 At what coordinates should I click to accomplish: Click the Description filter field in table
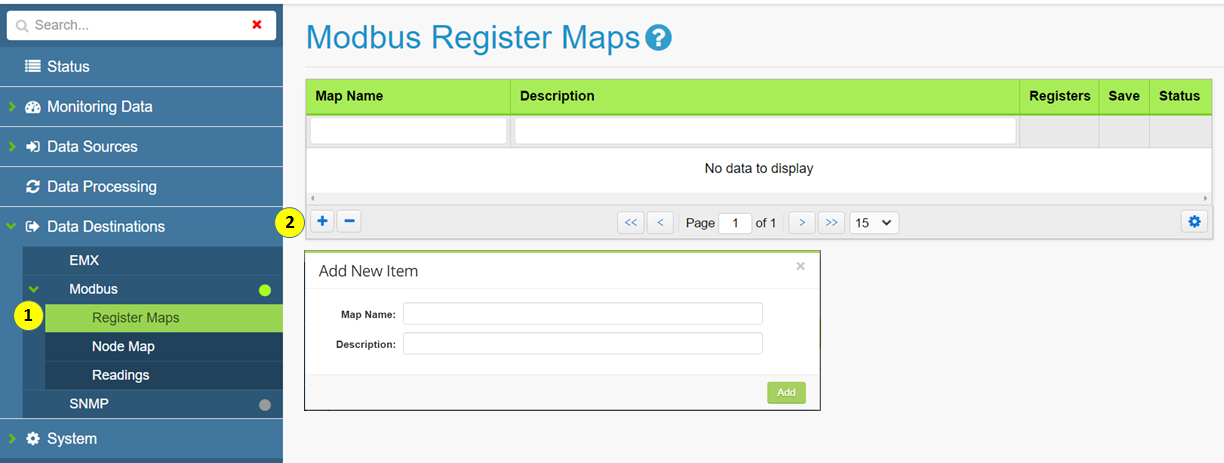tap(765, 131)
